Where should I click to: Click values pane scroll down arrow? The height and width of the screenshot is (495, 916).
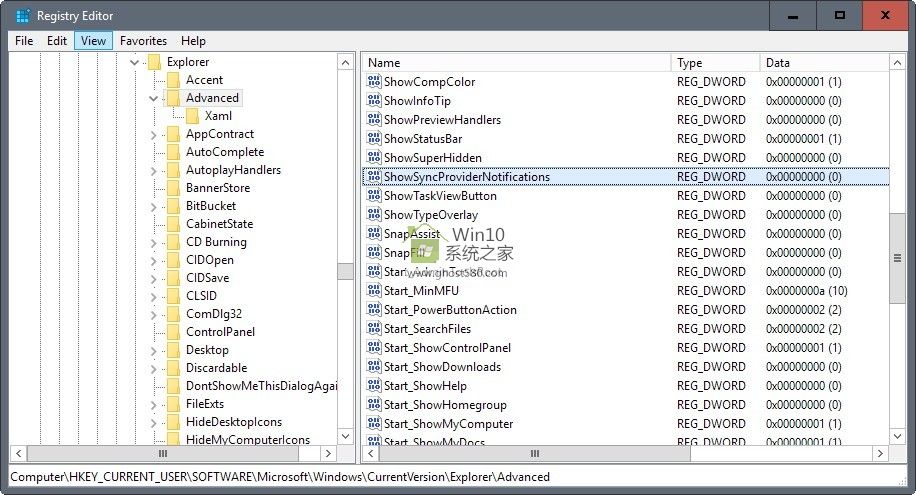coord(897,437)
